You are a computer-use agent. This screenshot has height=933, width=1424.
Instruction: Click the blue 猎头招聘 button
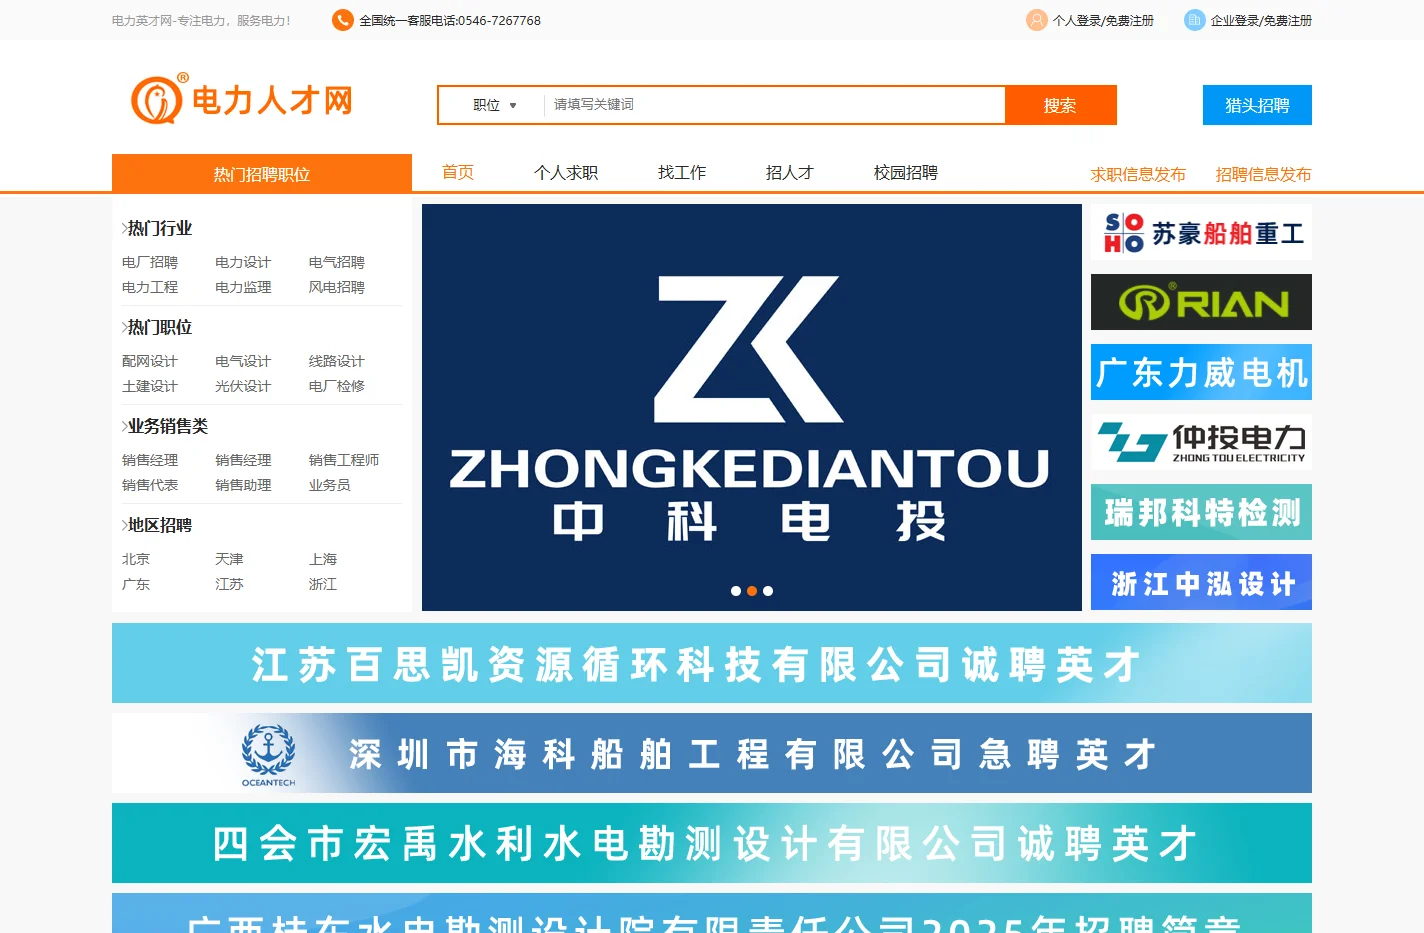coord(1257,105)
